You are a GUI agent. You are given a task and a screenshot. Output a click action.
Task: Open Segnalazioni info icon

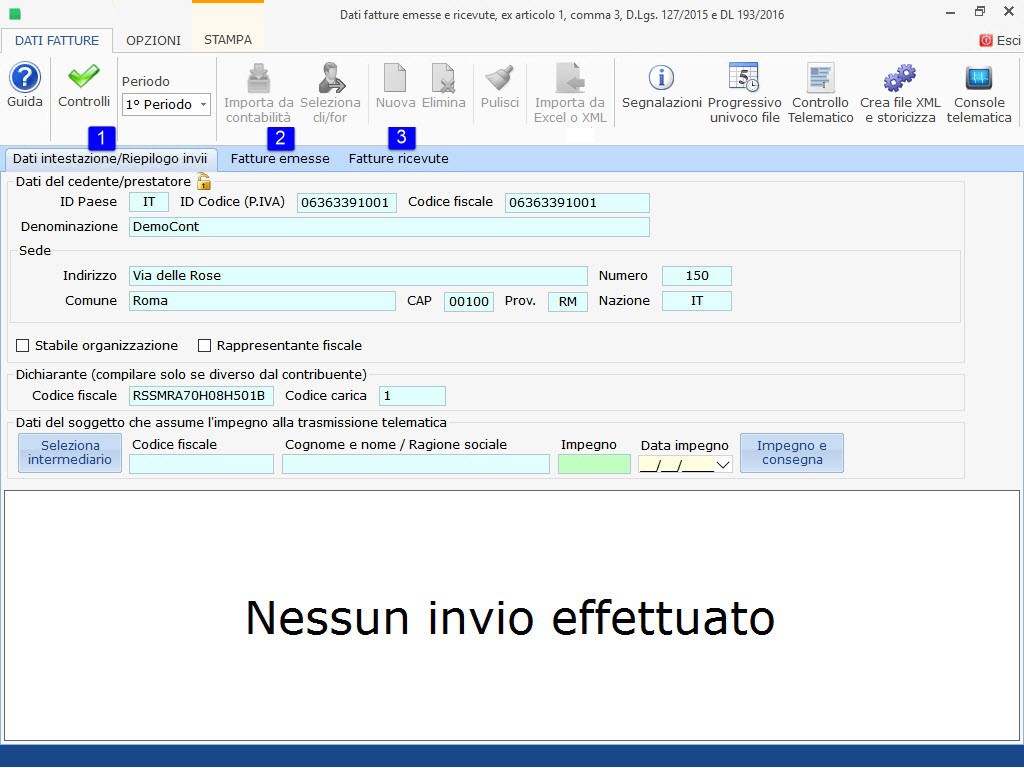click(661, 78)
